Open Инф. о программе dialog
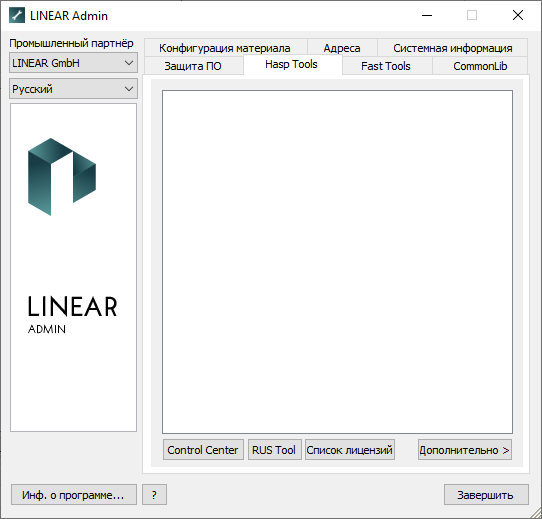 pos(74,495)
